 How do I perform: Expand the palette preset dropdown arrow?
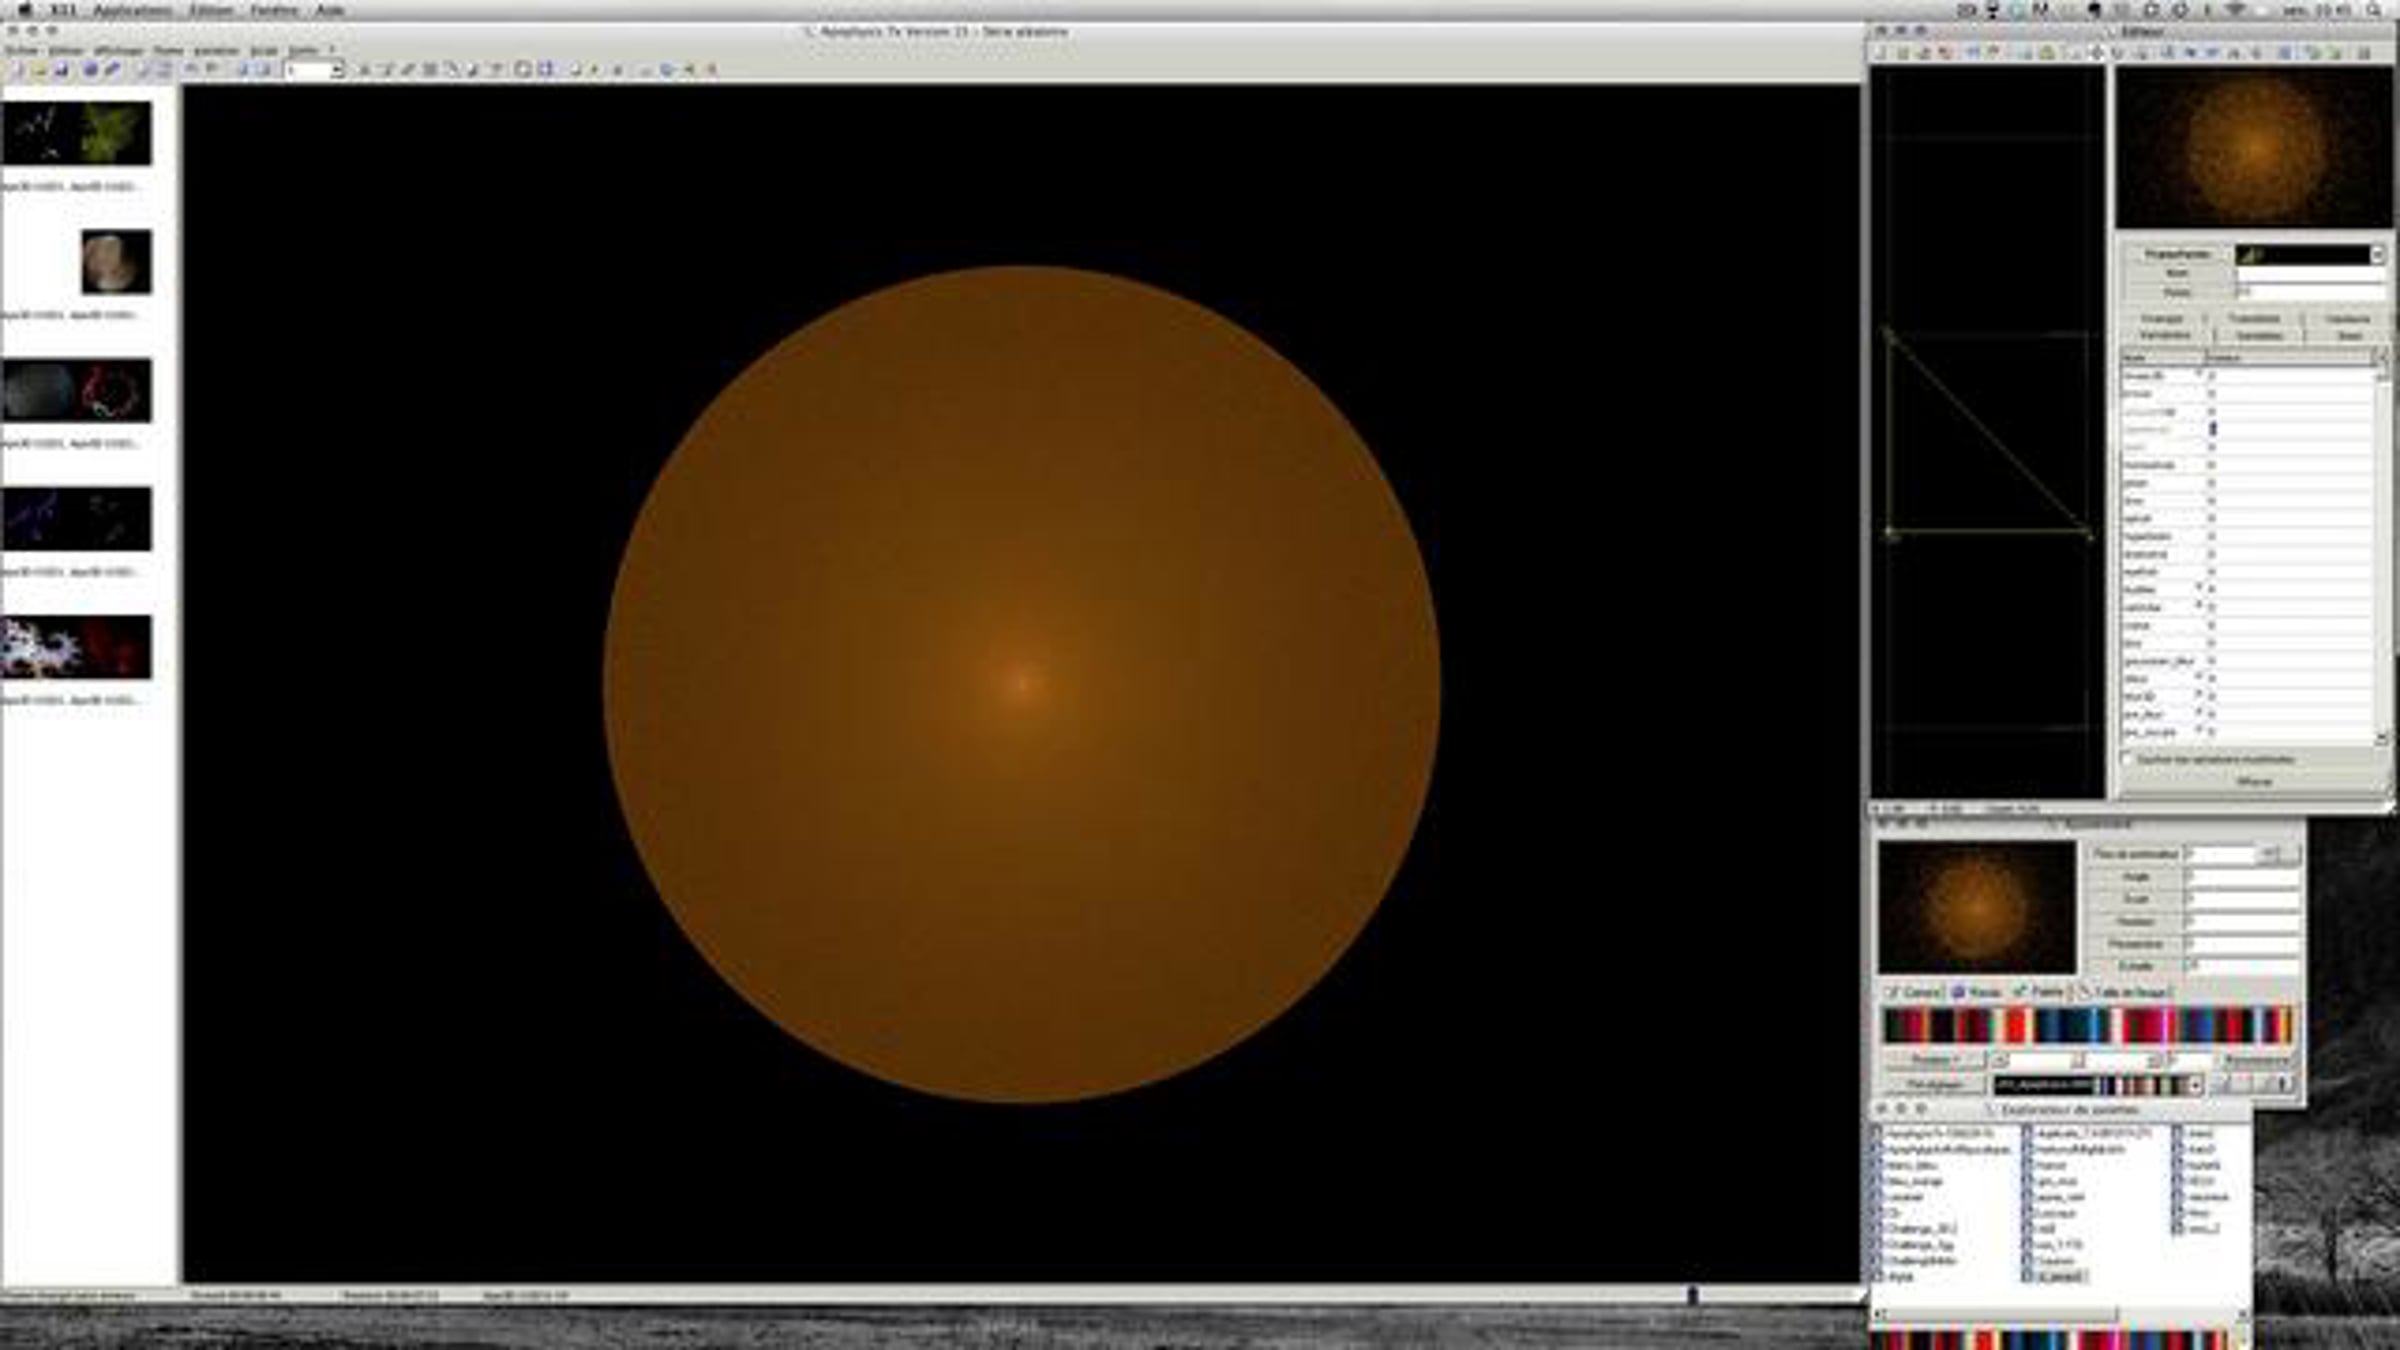2195,1085
